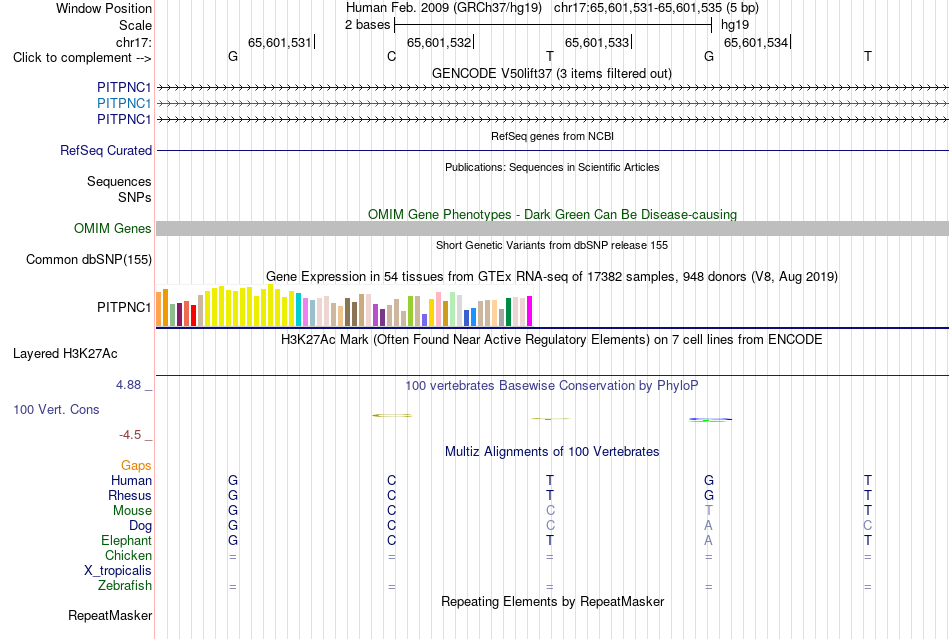The width and height of the screenshot is (950, 639).
Task: Click 'Short Genetic Variants from dbSNP release 155'
Action: pos(552,245)
